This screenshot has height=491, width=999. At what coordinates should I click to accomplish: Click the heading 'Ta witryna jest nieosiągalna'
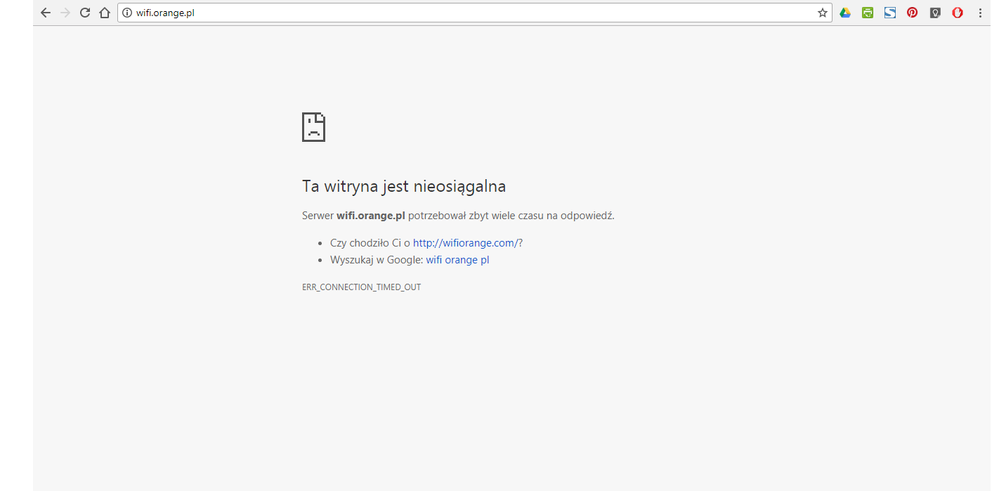pos(404,186)
